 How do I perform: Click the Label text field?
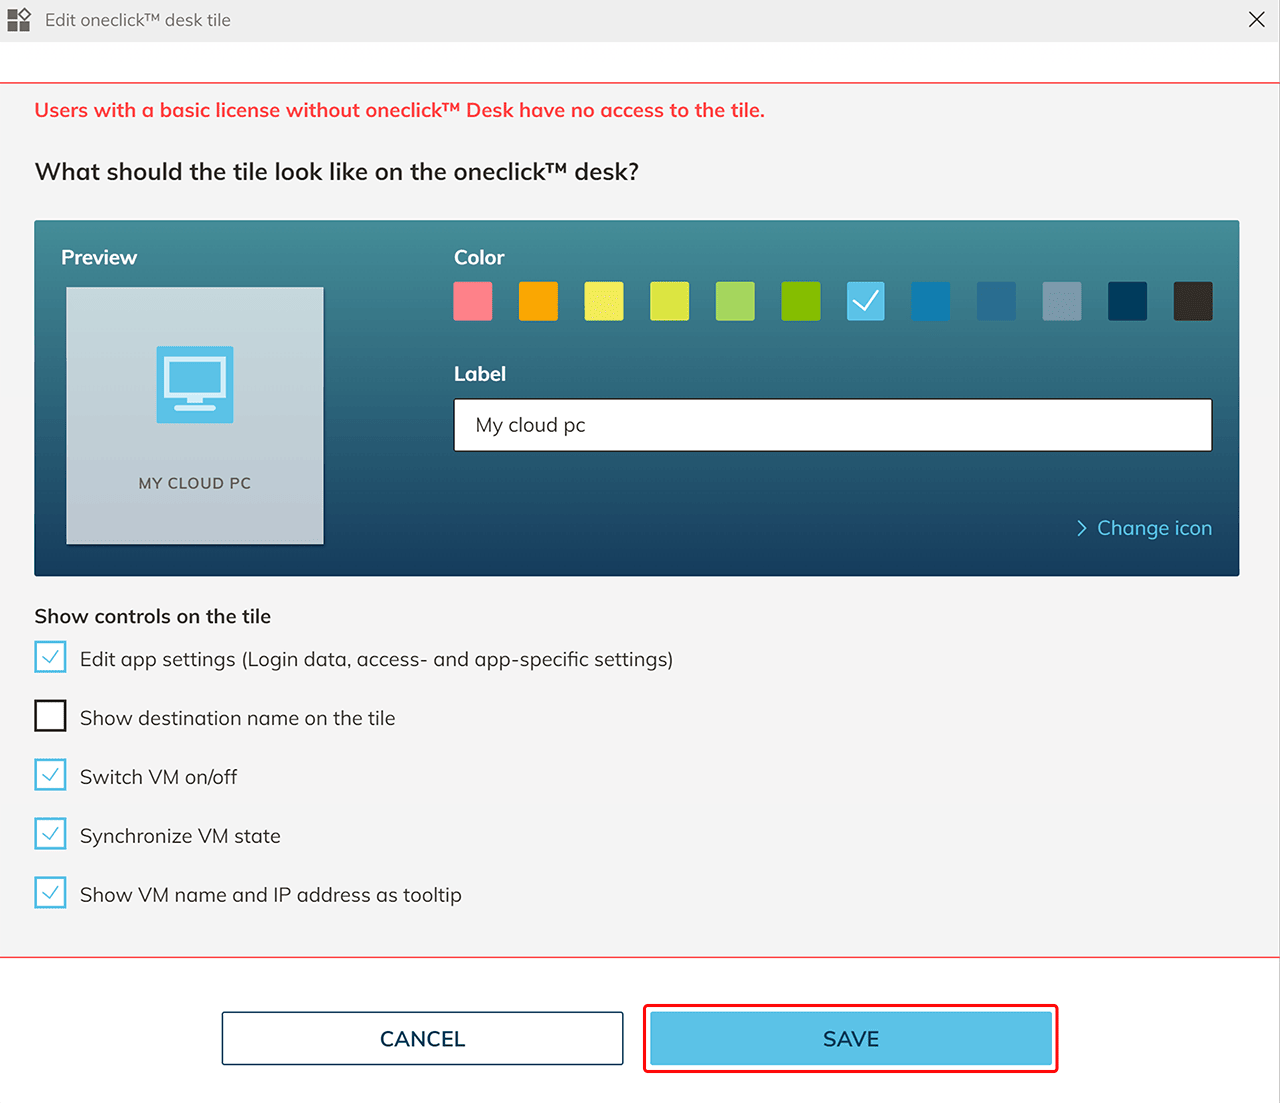point(832,425)
